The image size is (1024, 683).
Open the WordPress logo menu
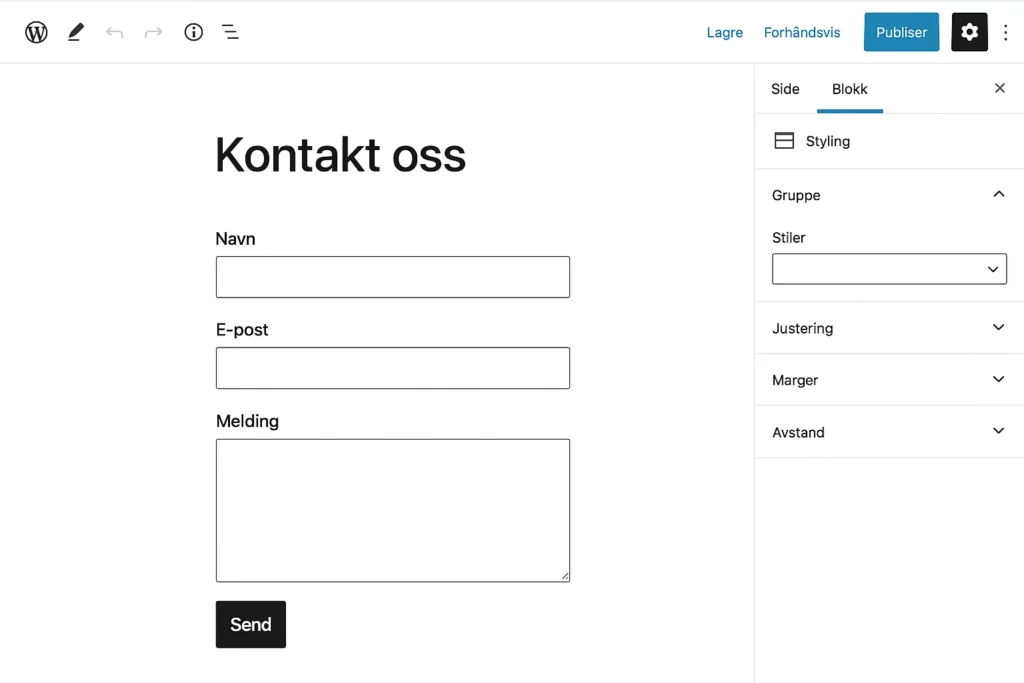(36, 31)
